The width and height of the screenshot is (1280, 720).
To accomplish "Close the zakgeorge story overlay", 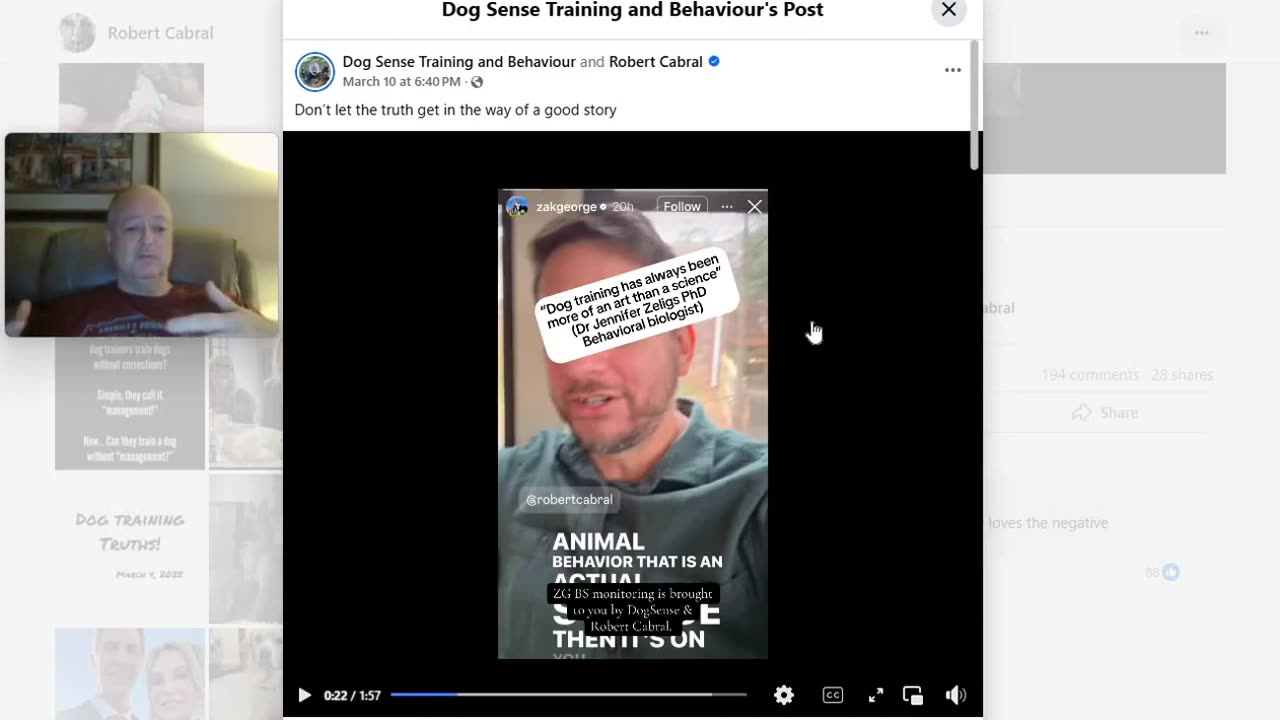I will tap(755, 207).
